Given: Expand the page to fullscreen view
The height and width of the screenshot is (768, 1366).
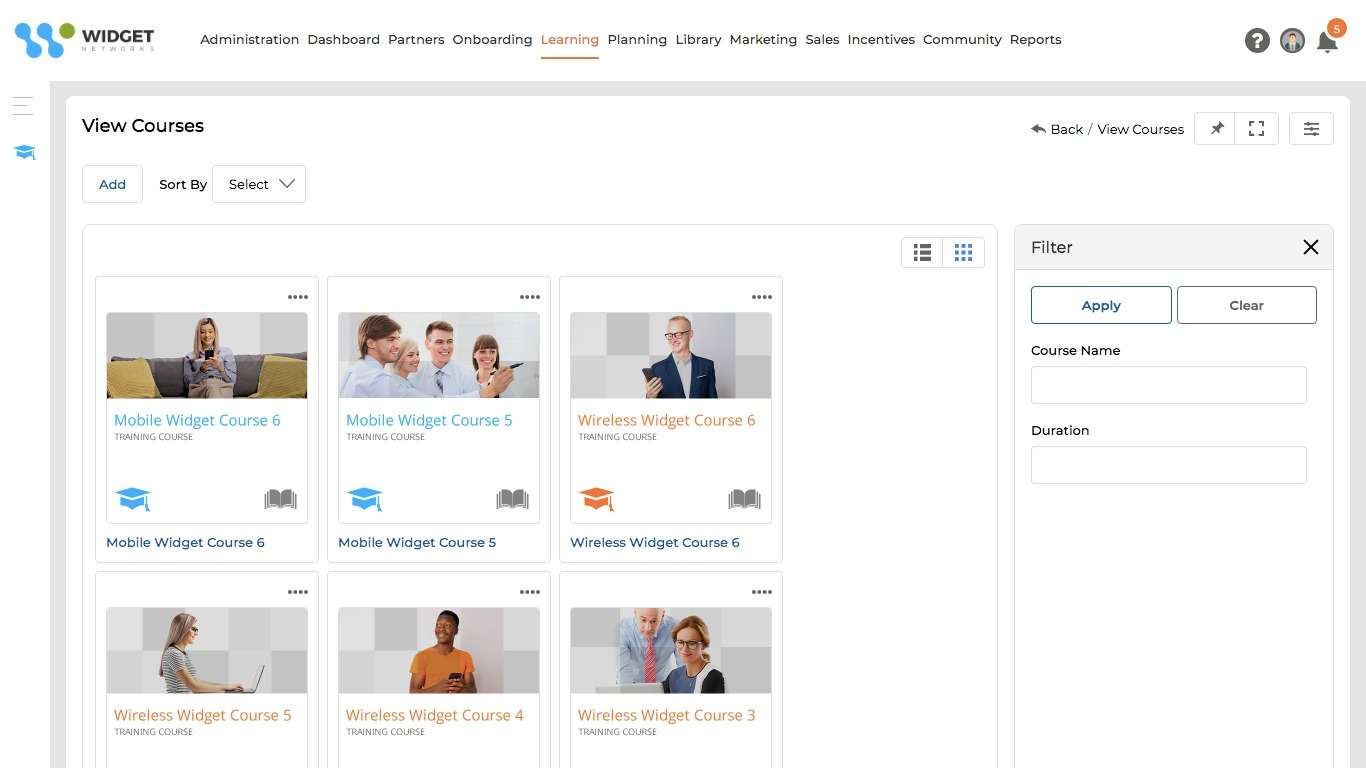Looking at the screenshot, I should coord(1256,128).
